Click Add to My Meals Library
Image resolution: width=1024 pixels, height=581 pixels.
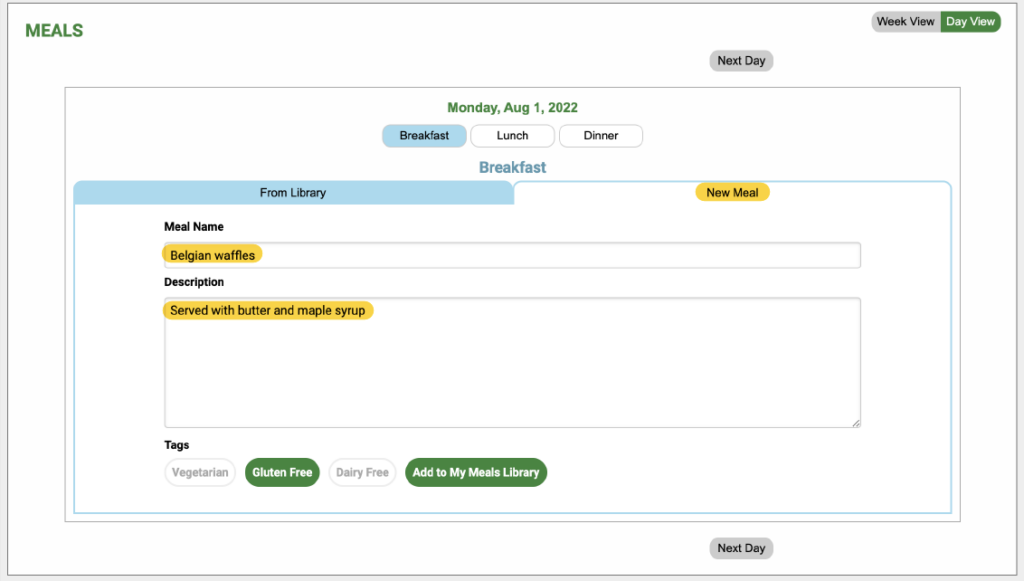pos(476,473)
